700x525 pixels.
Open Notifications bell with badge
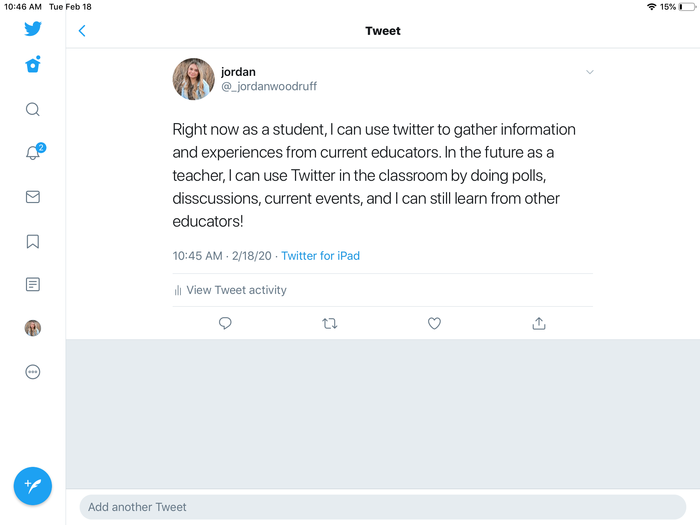coord(33,153)
